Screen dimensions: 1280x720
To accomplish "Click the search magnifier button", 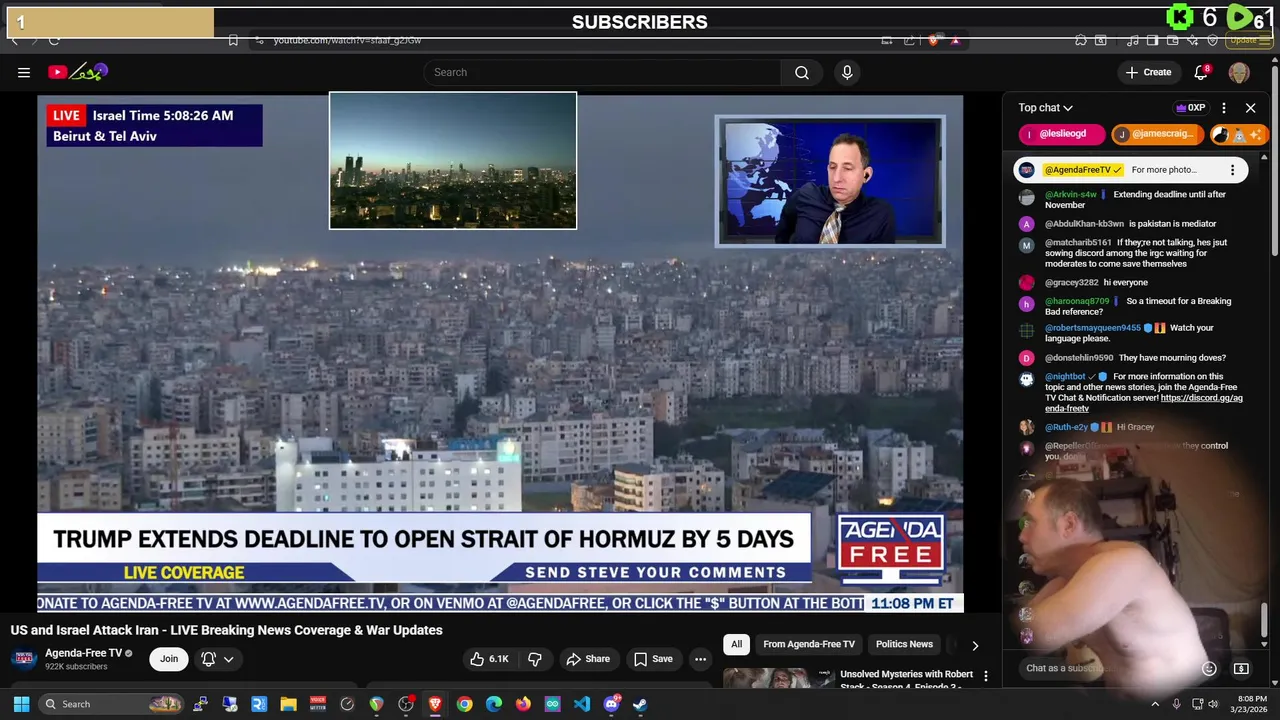I will point(802,72).
